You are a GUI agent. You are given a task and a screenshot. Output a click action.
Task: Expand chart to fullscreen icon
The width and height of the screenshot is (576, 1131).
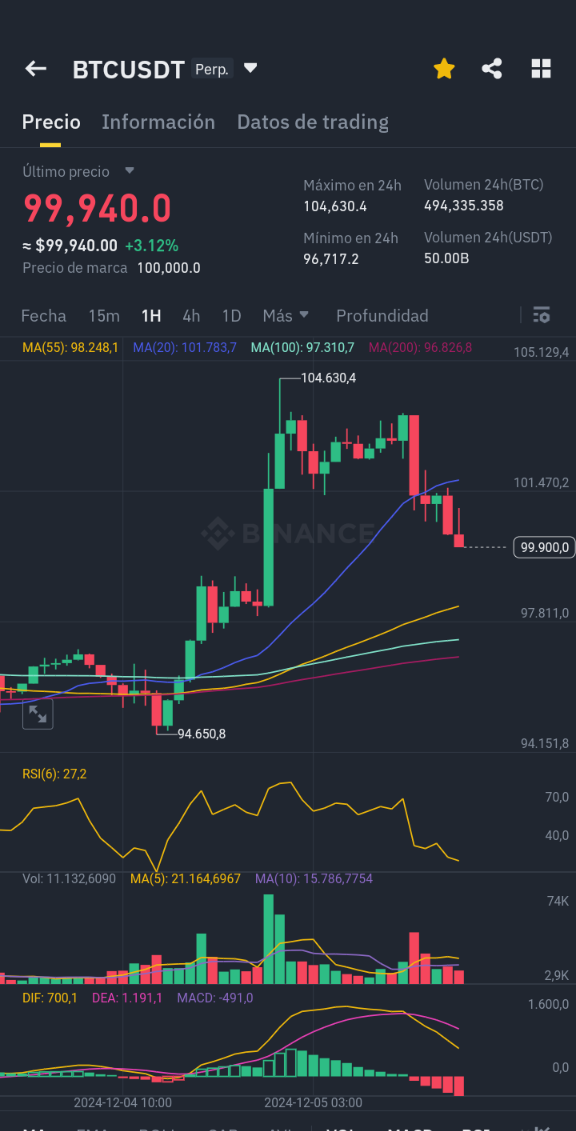[x=37, y=714]
